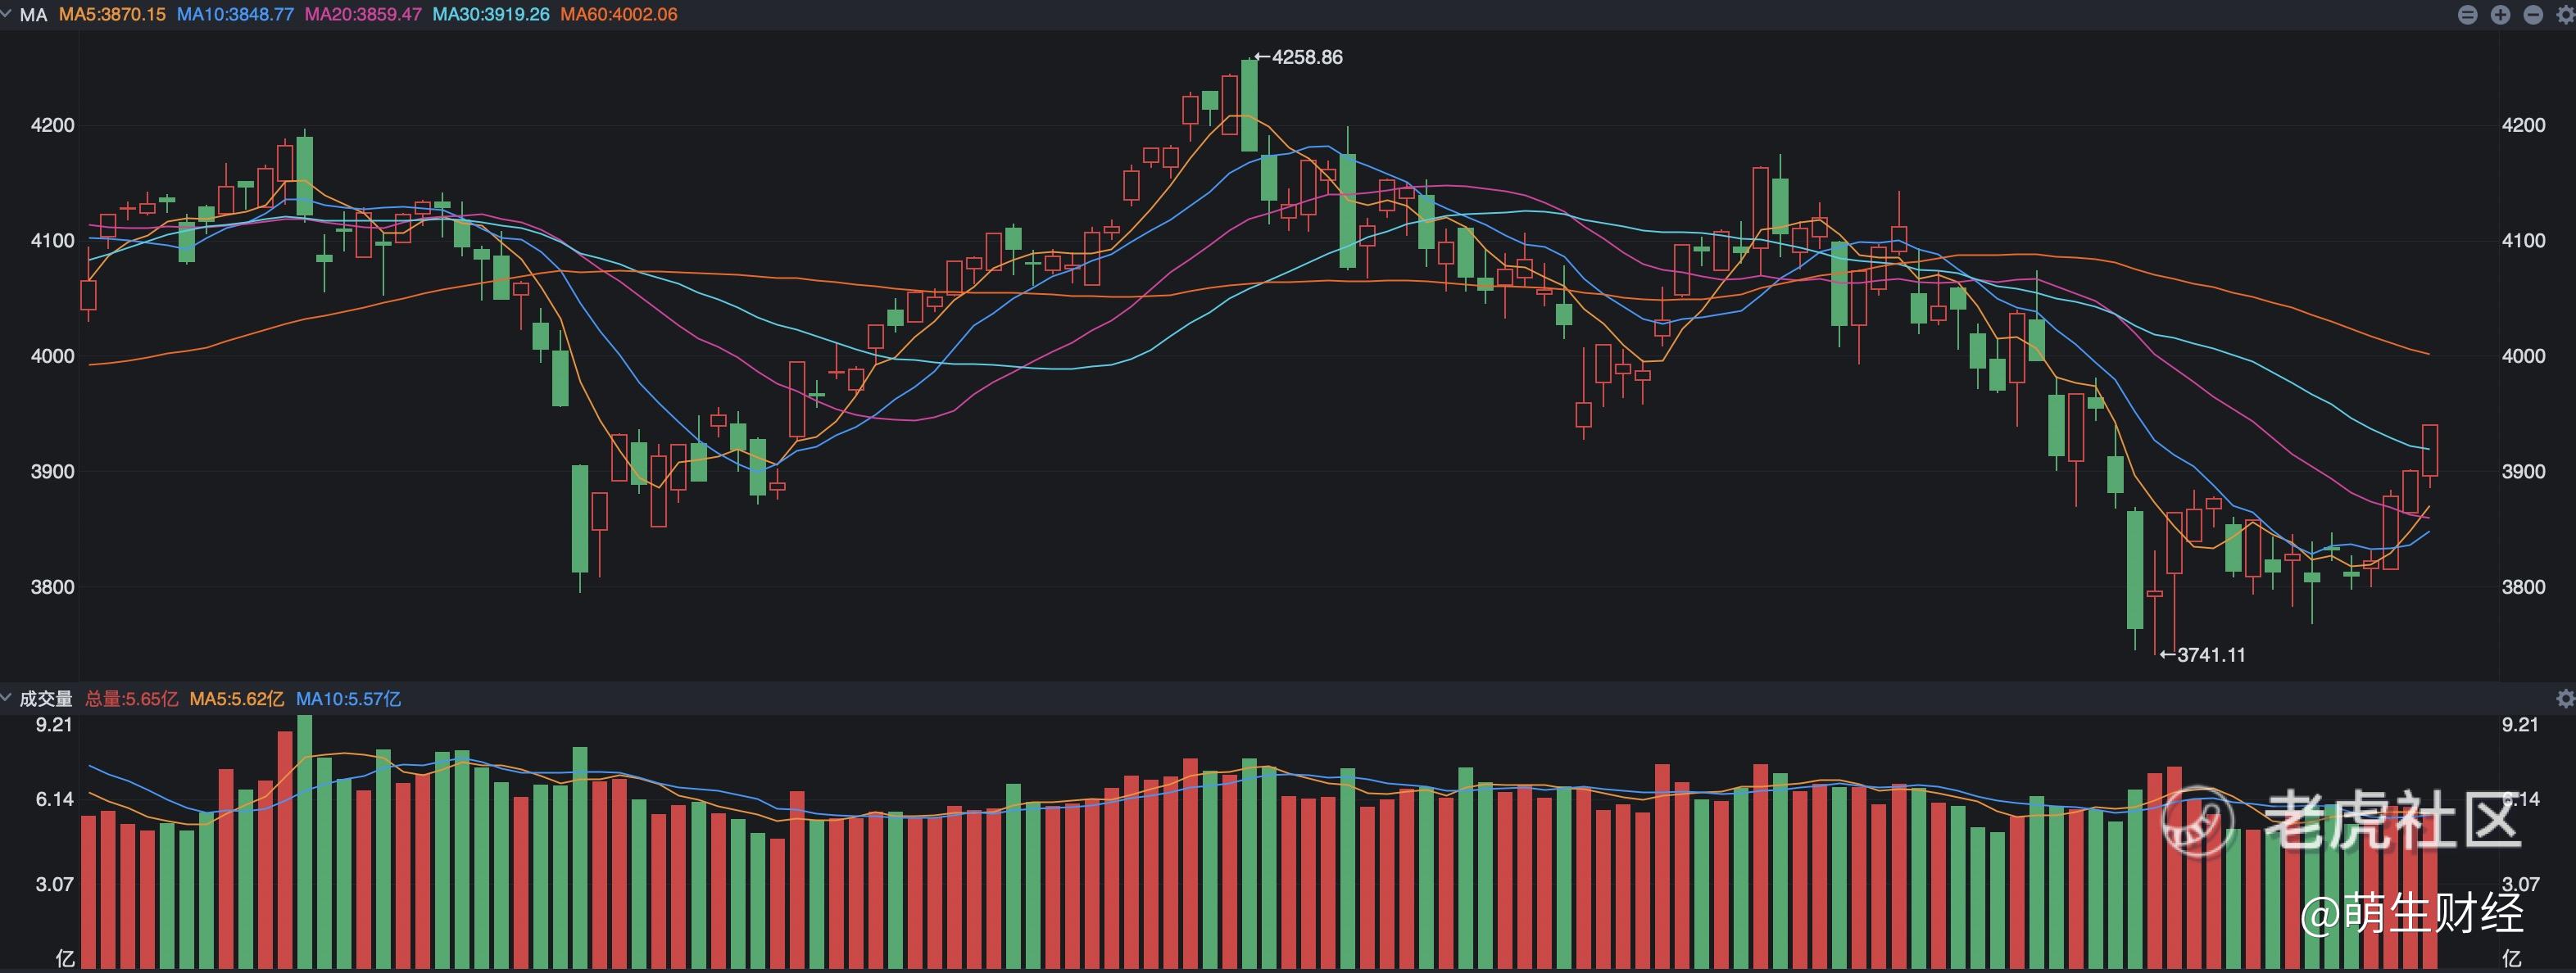Screen dimensions: 2576x973
Task: Open MA indicator settings gear in the top bar
Action: coord(2567,15)
